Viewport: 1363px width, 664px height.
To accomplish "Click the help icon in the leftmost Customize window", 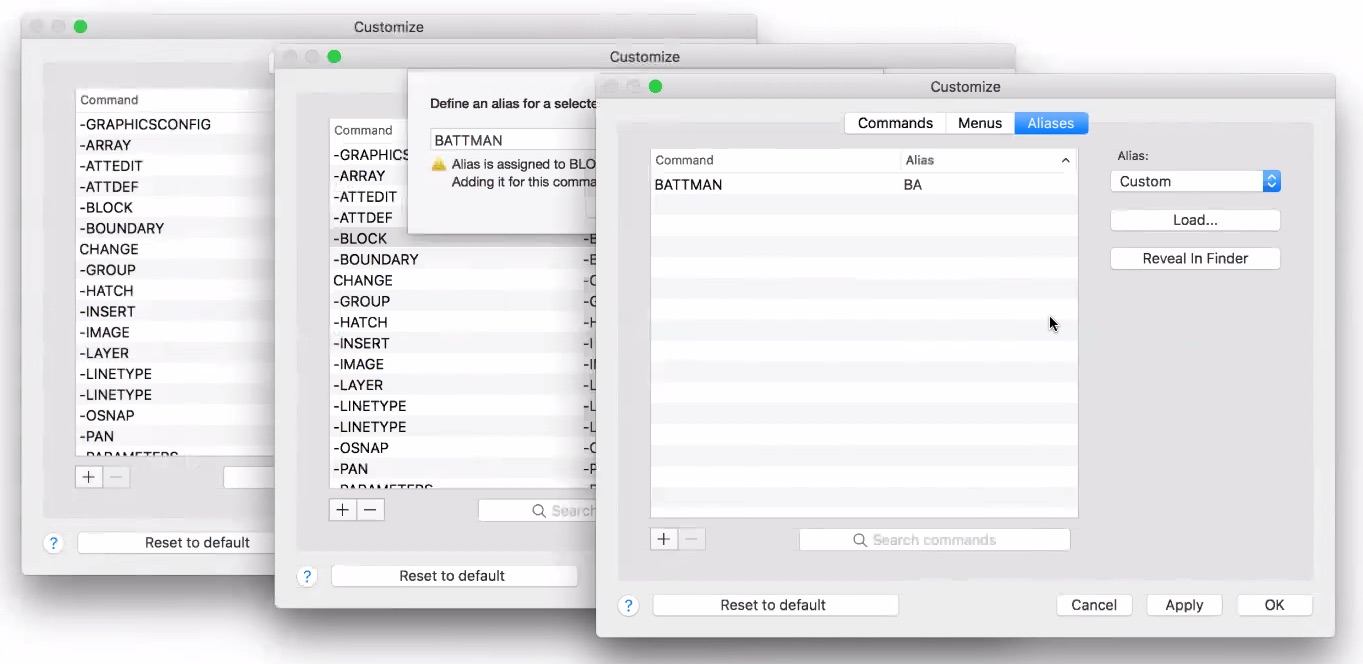I will coord(54,543).
